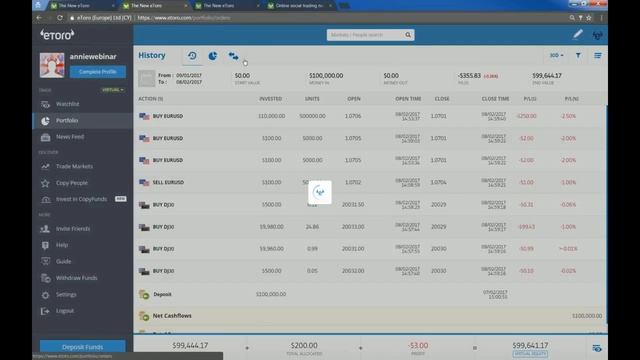
Task: Click the bottom-right watchlist eye icon
Action: (597, 348)
